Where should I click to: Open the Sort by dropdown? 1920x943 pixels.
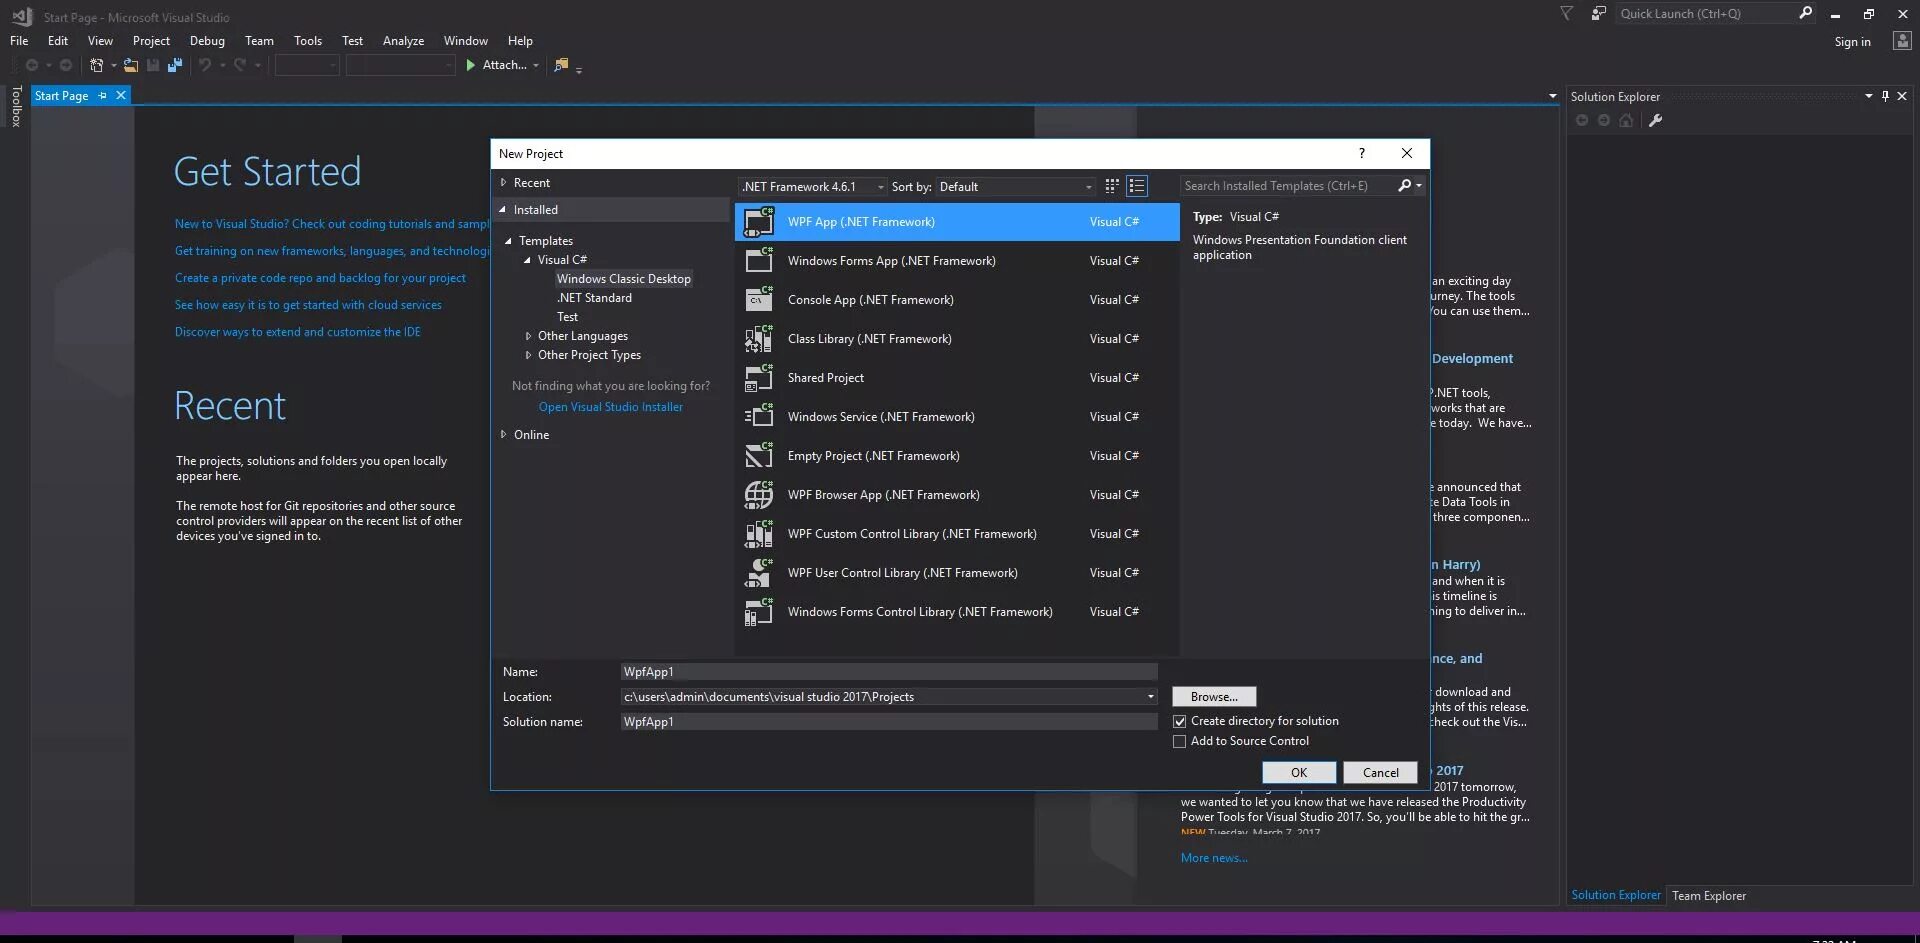click(x=1016, y=187)
